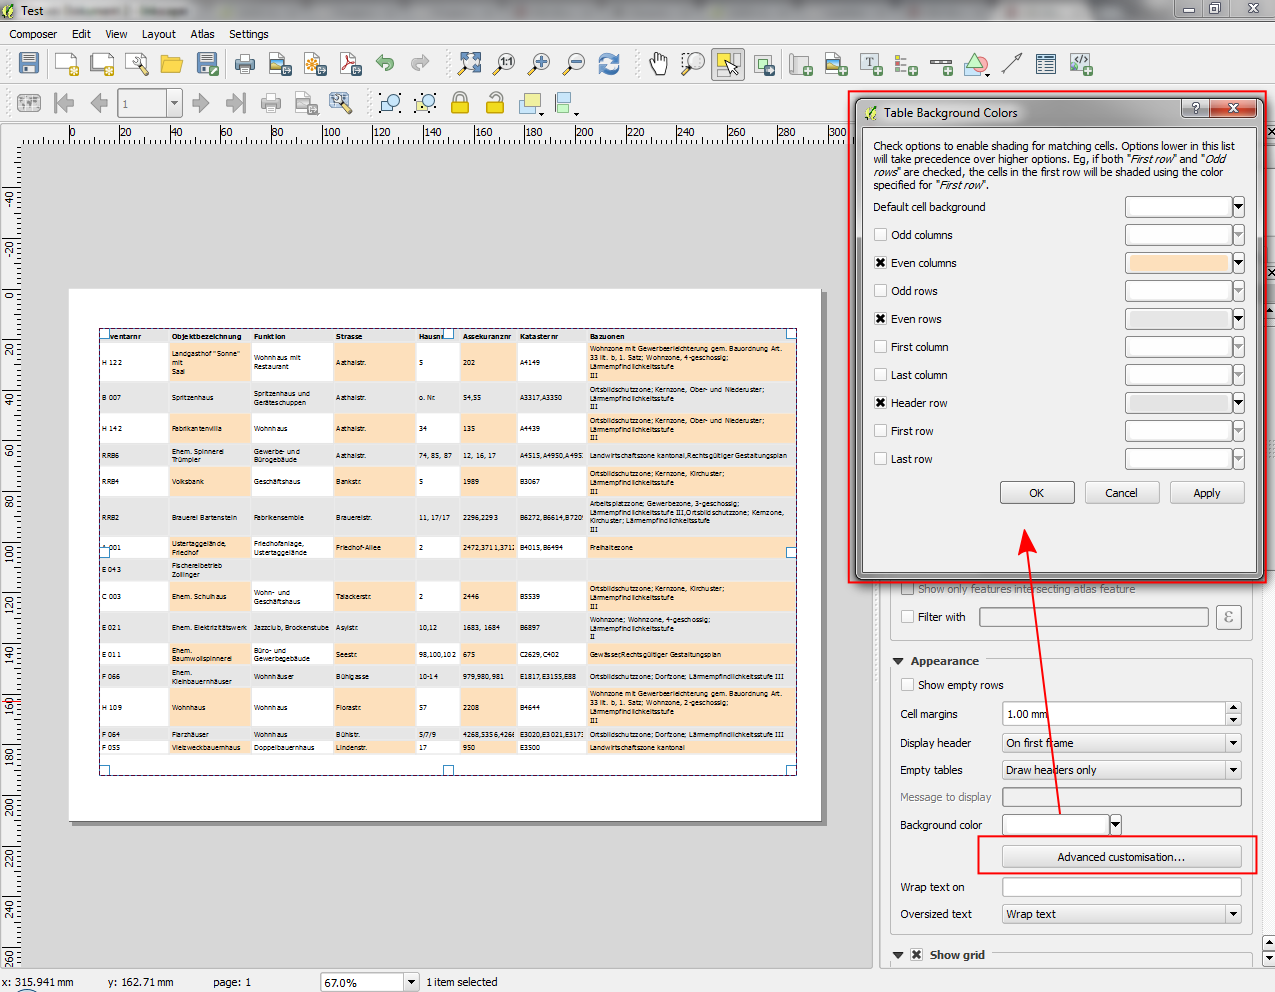Click the Add arrow tool
This screenshot has height=992, width=1275.
1012,64
